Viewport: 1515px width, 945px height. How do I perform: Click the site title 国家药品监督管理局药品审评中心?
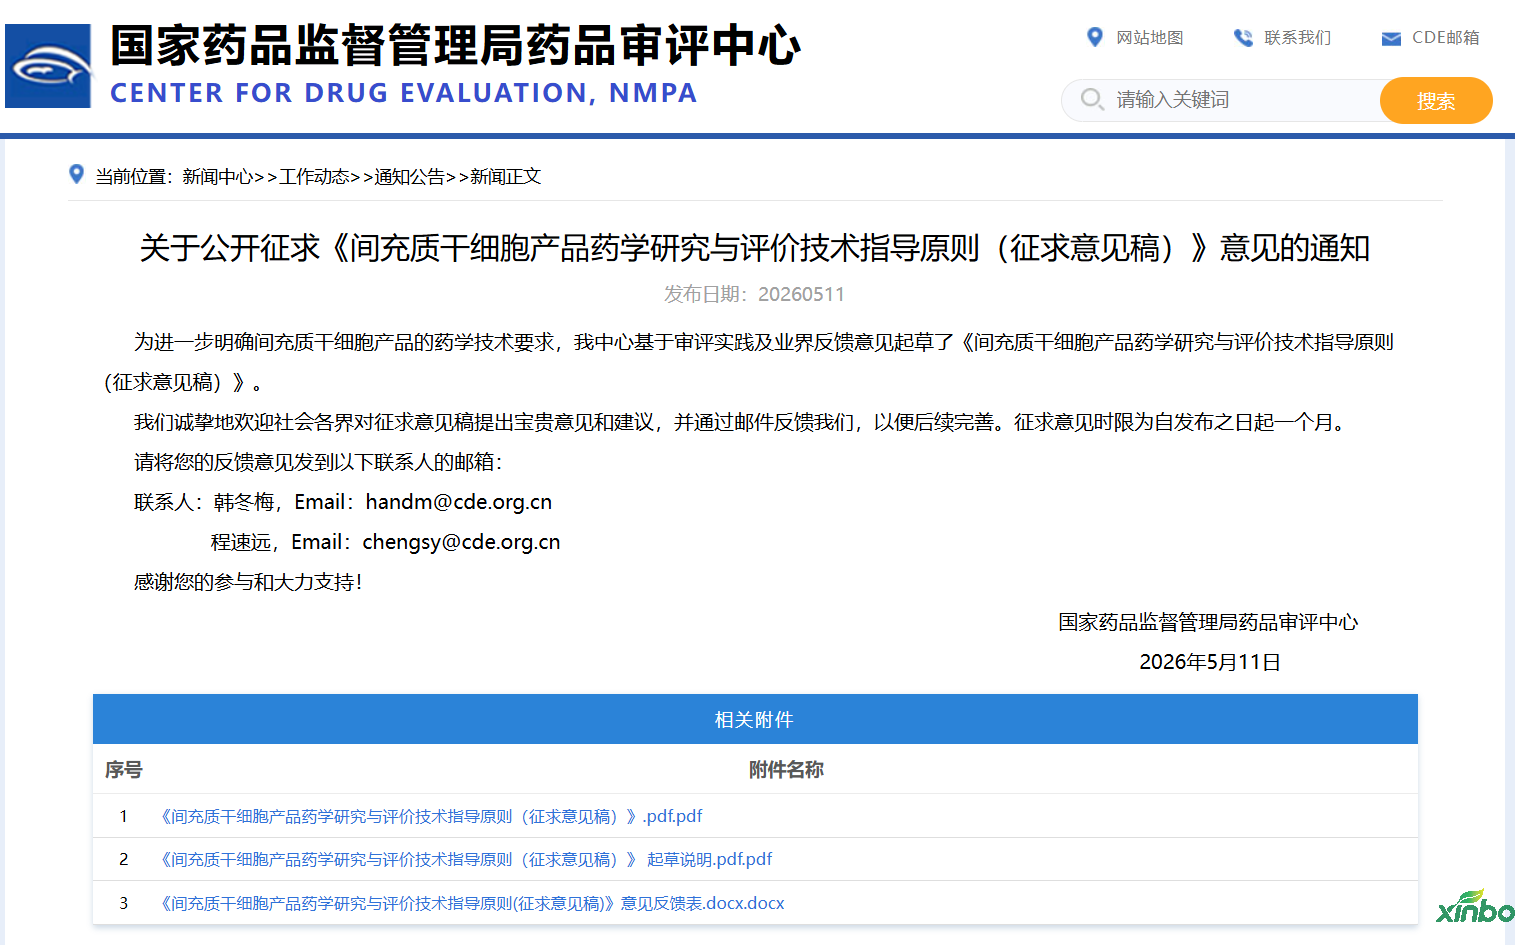[x=455, y=46]
